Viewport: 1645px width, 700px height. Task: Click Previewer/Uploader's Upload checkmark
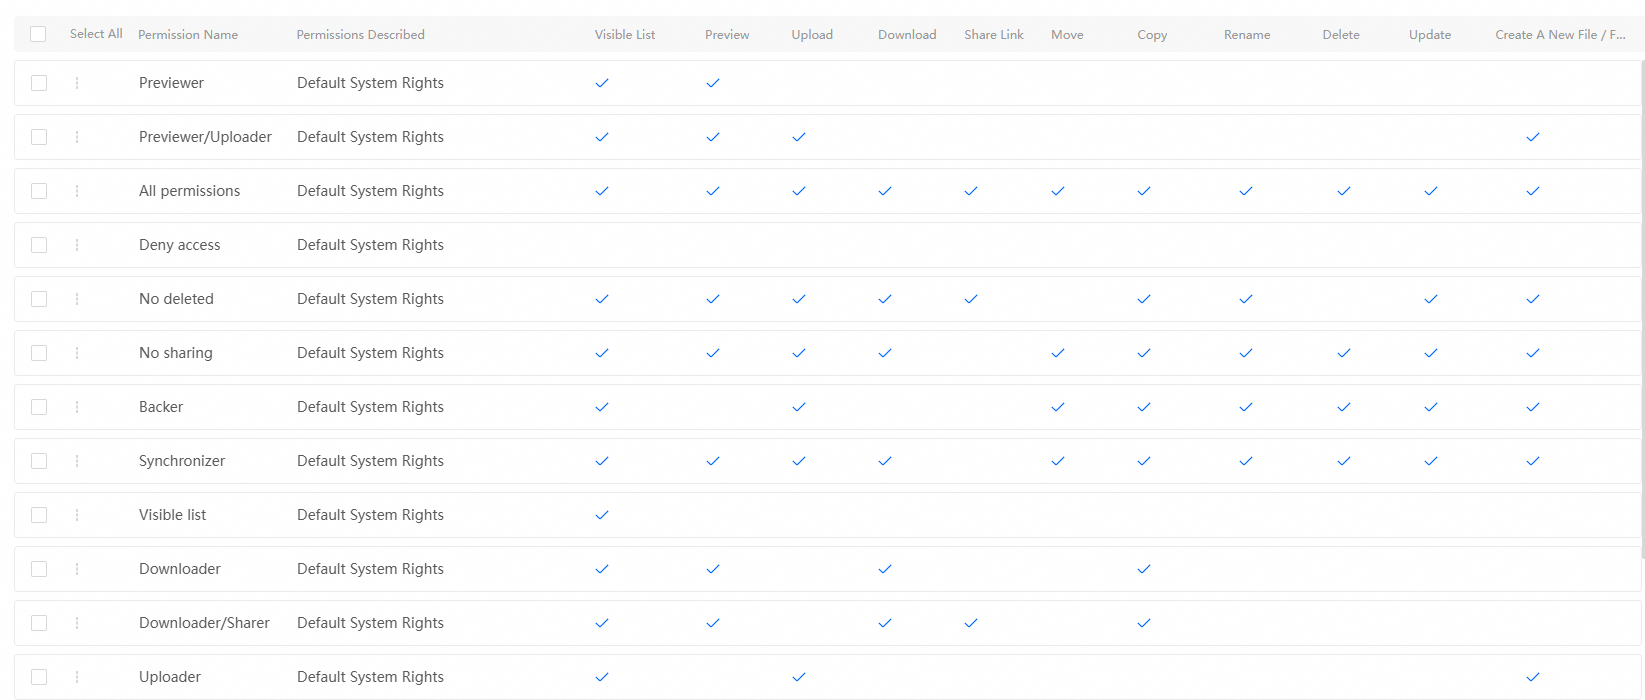coord(799,137)
